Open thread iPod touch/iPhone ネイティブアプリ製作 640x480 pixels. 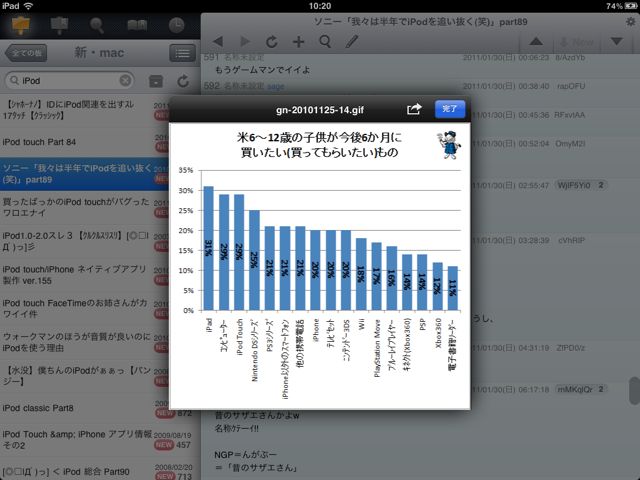click(84, 275)
